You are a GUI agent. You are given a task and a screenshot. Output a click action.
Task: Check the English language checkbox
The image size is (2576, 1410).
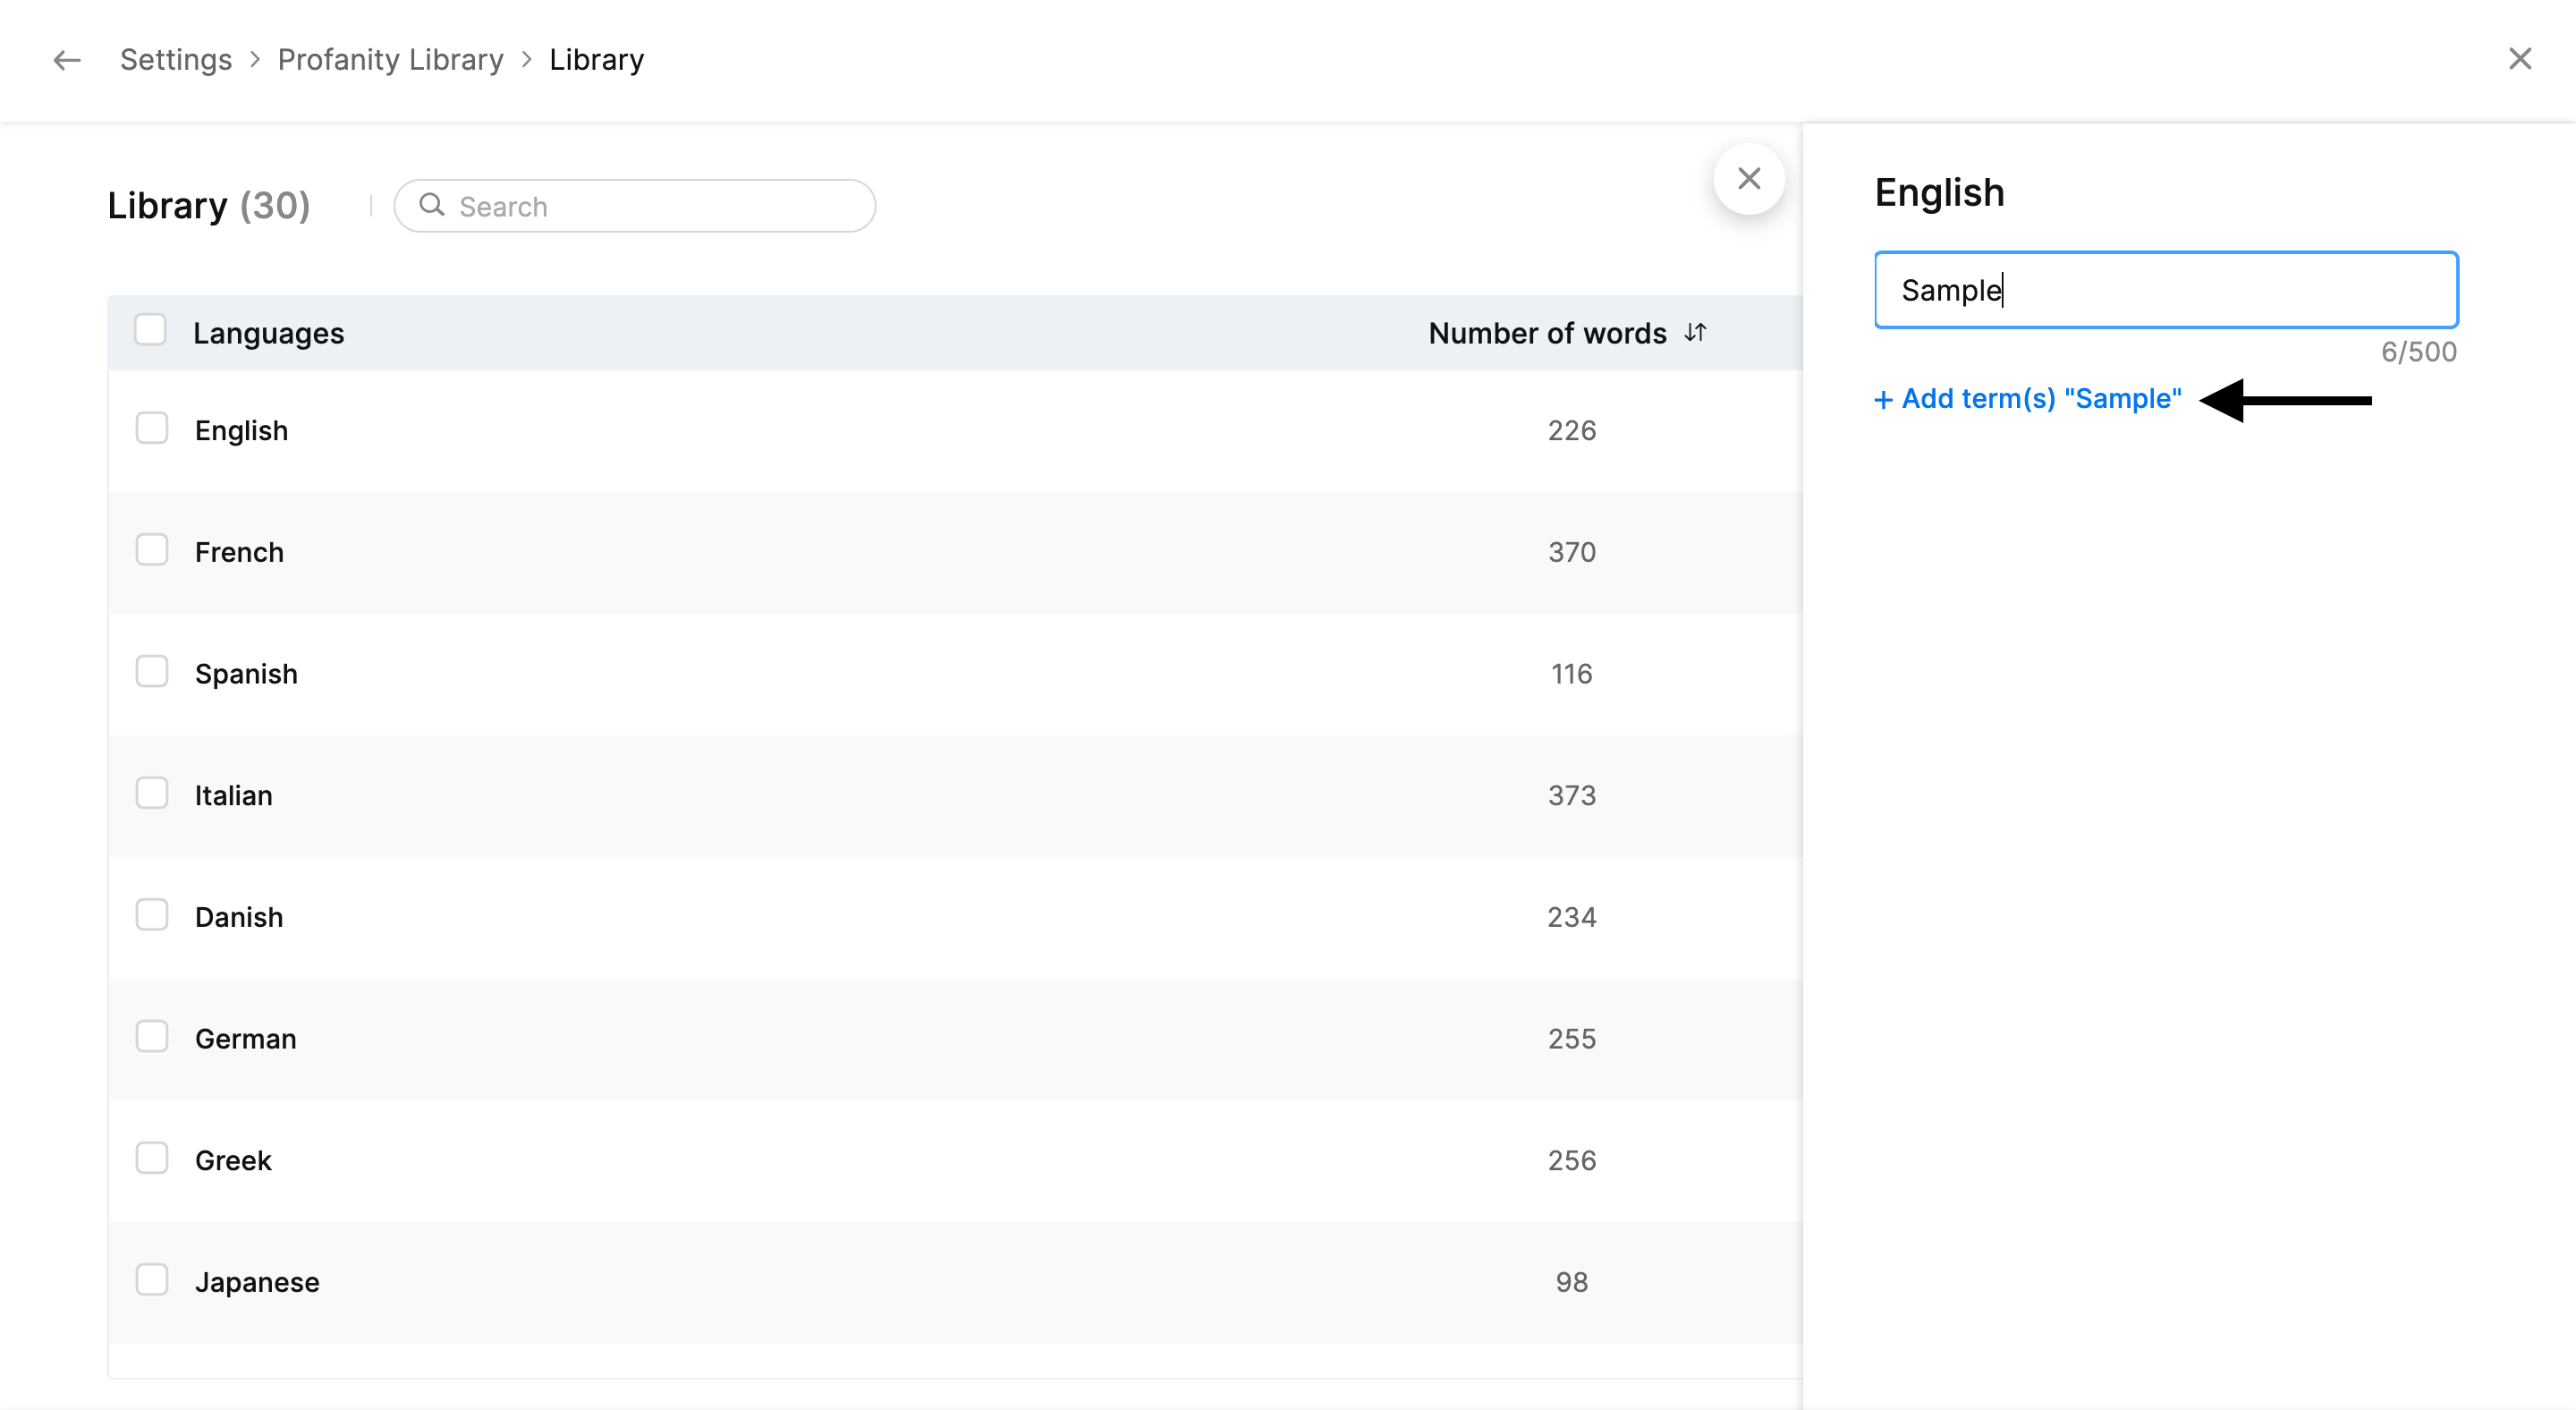tap(152, 429)
